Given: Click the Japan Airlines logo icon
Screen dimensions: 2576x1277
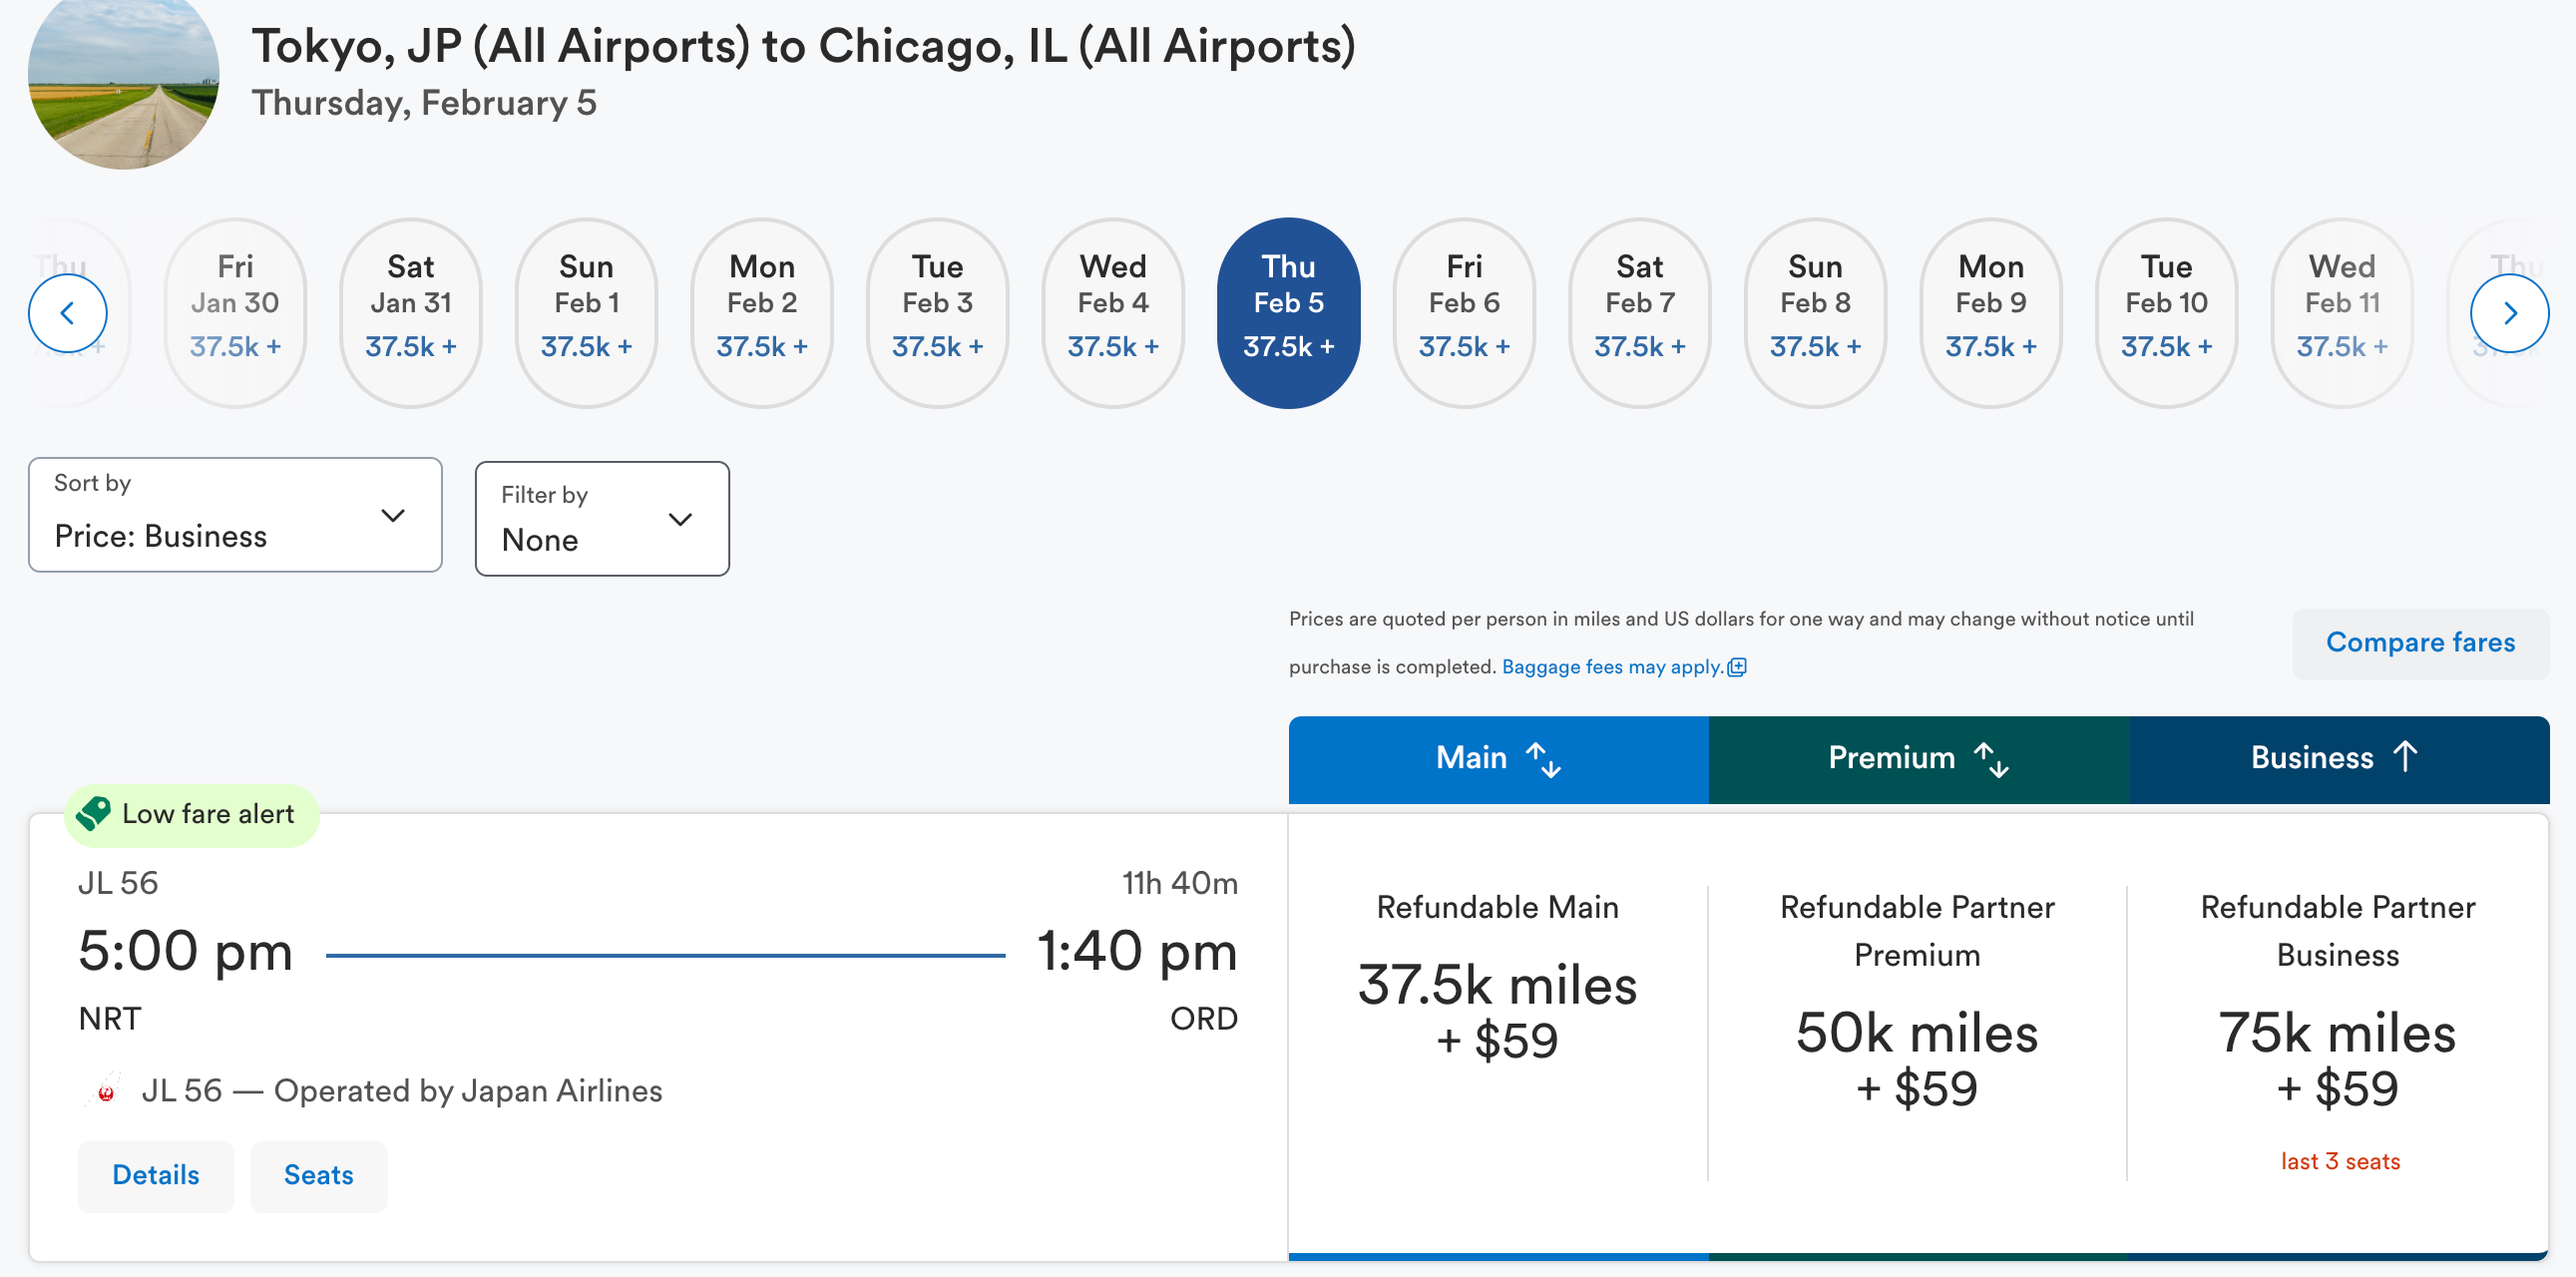Looking at the screenshot, I should coord(106,1091).
